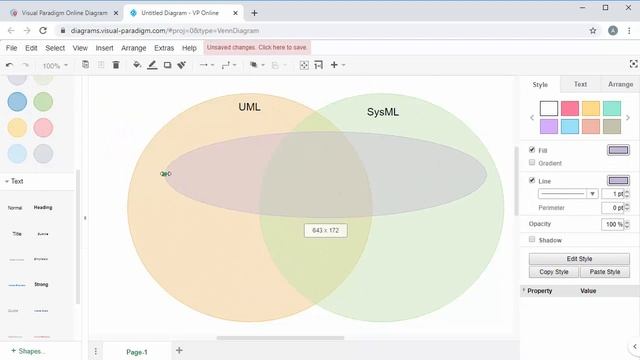Open the browser profile avatar
The width and height of the screenshot is (640, 360).
coord(613,31)
